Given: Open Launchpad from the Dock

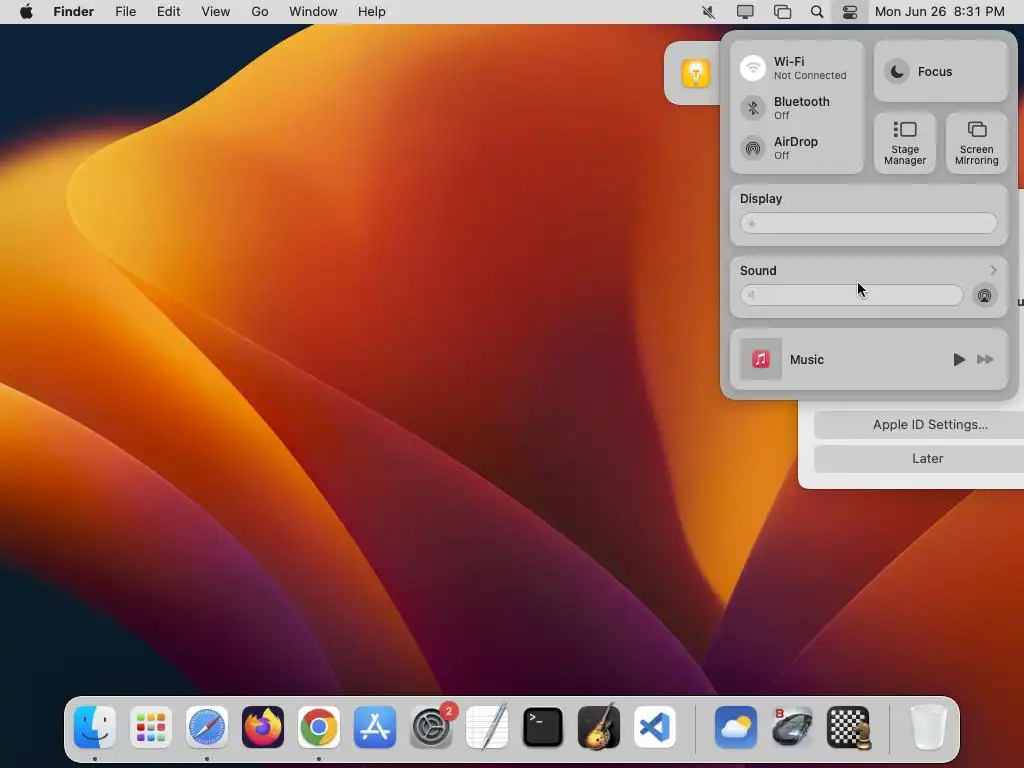Looking at the screenshot, I should click(151, 727).
